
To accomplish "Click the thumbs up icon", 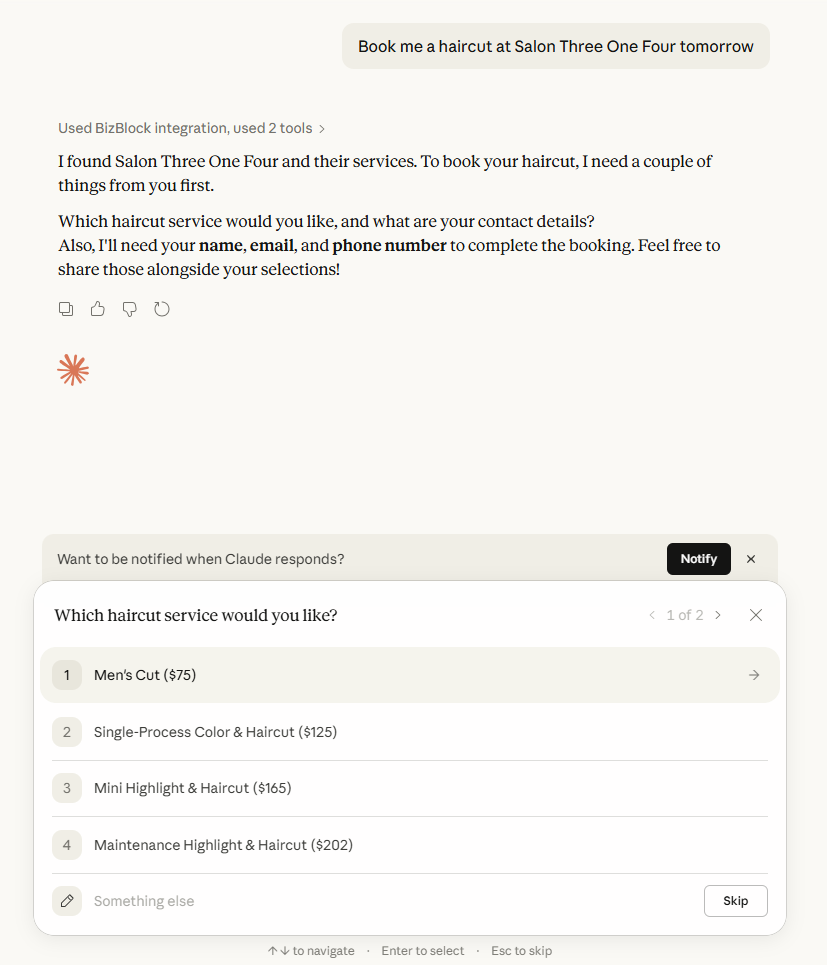I will [98, 309].
